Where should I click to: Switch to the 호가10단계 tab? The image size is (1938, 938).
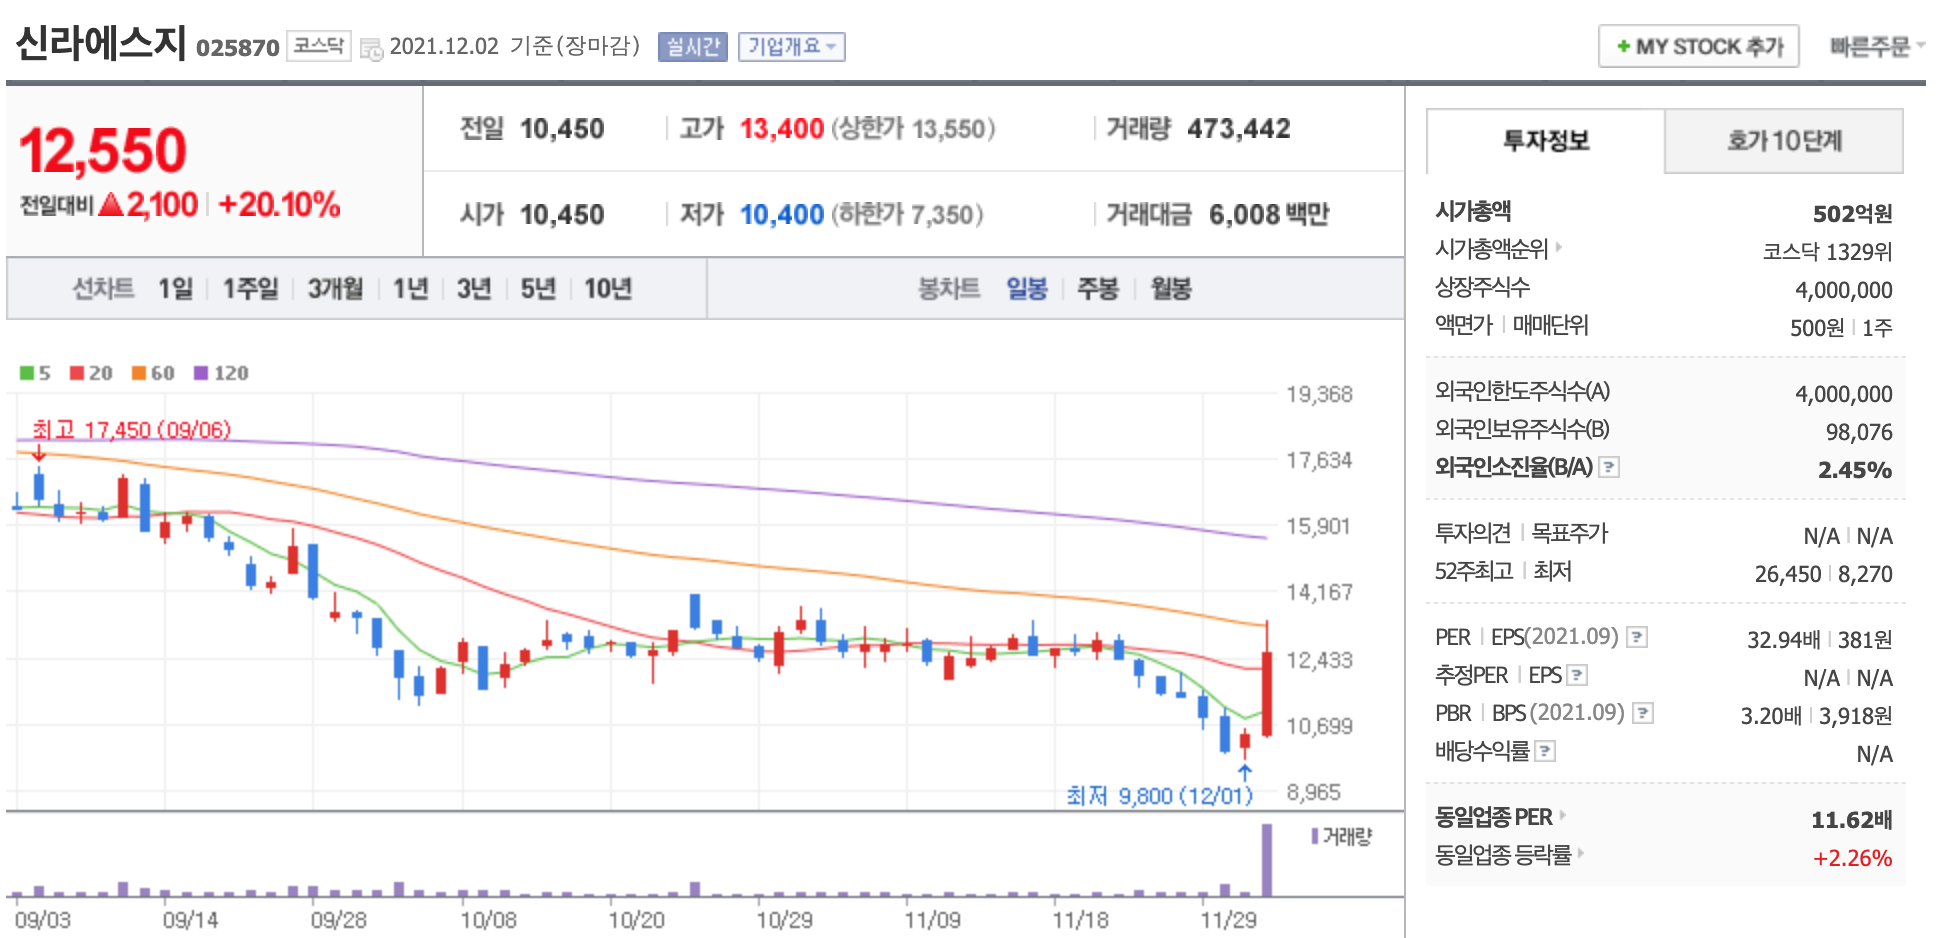[1784, 141]
